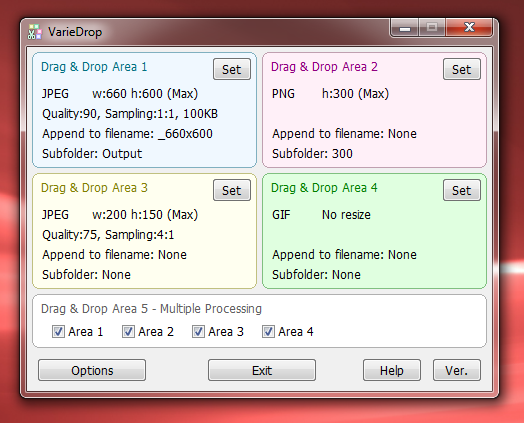Open Set for Drag & Drop Area 2
Viewport: 524px width, 423px height.
pyautogui.click(x=462, y=69)
